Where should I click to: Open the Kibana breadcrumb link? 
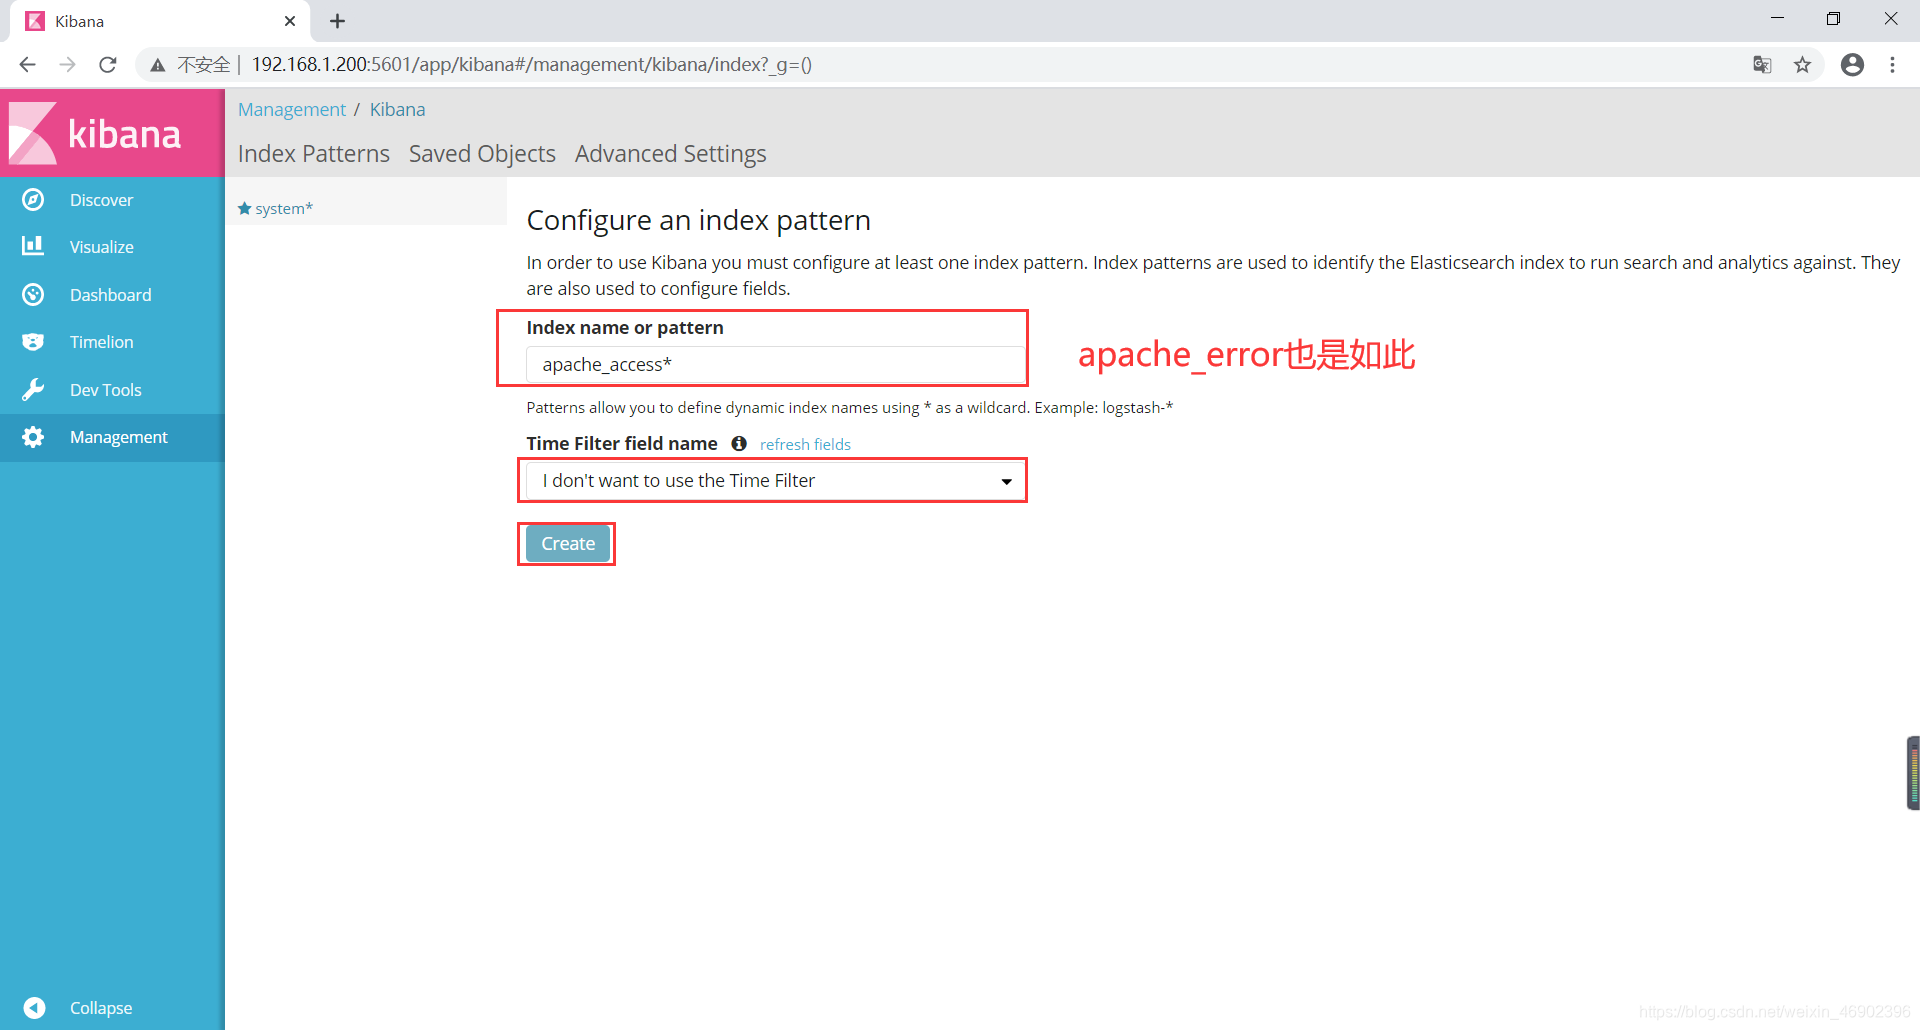tap(398, 110)
